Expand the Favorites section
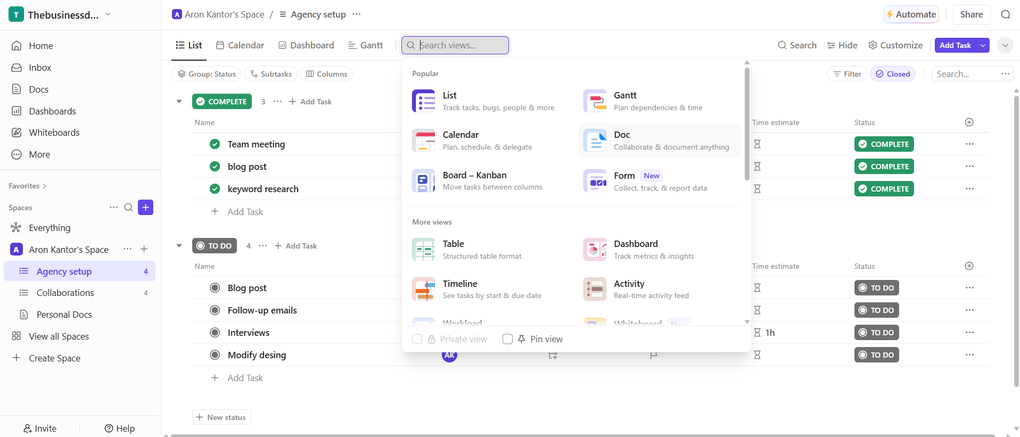Image resolution: width=1020 pixels, height=437 pixels. [x=27, y=186]
